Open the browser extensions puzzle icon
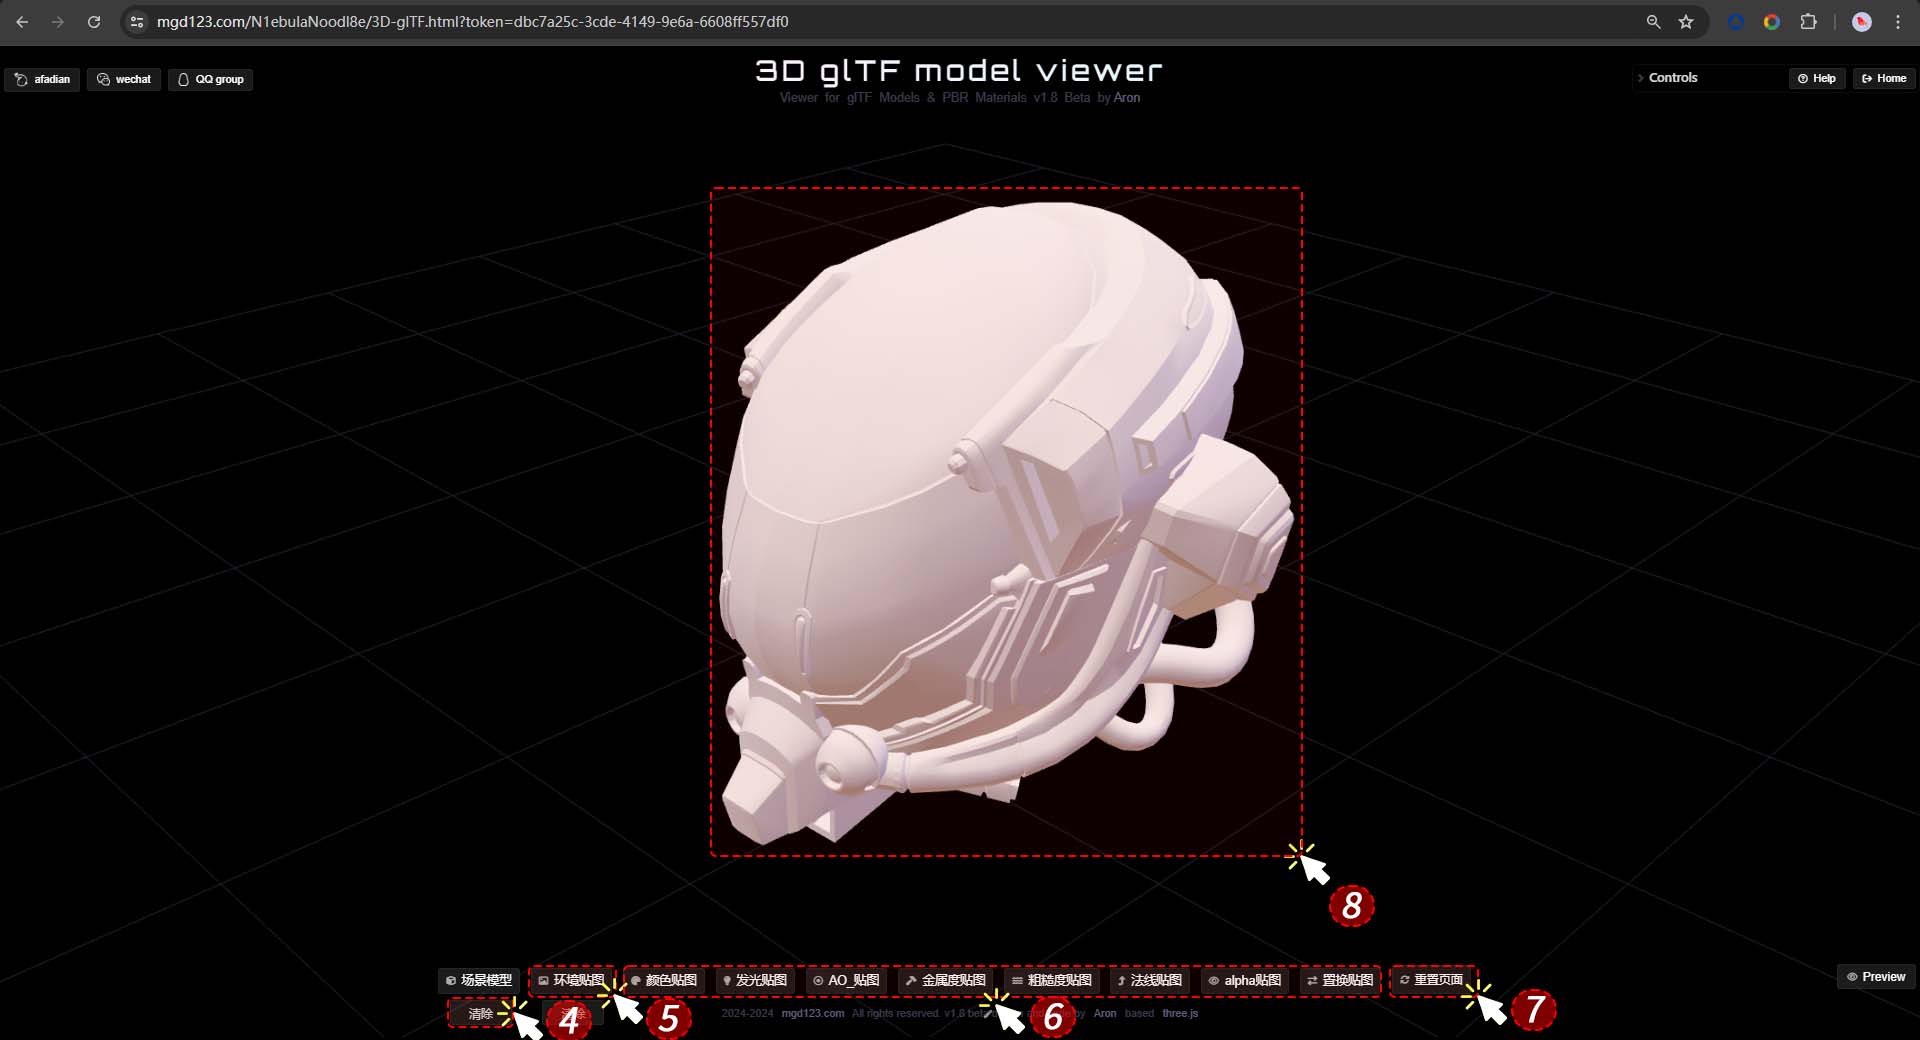 click(1808, 22)
